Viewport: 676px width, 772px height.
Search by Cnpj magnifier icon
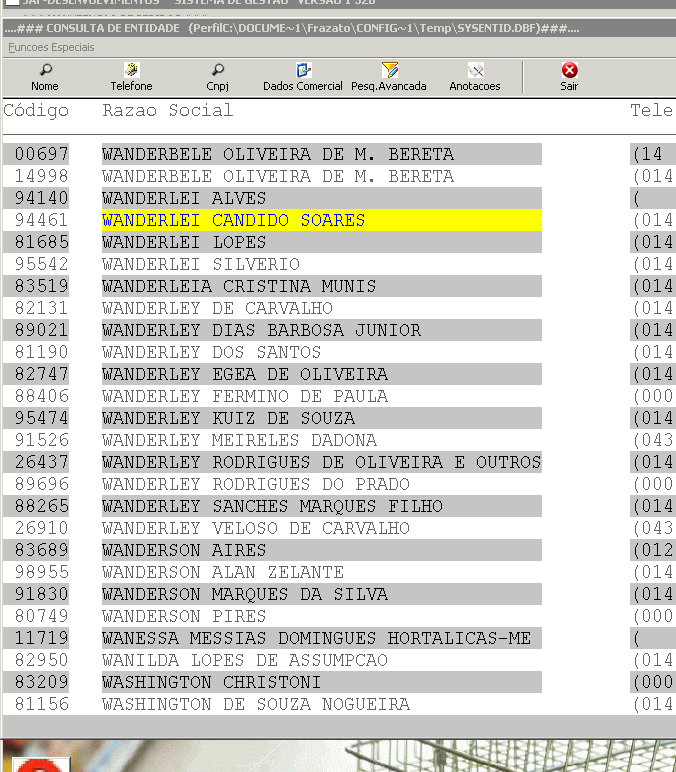(218, 70)
